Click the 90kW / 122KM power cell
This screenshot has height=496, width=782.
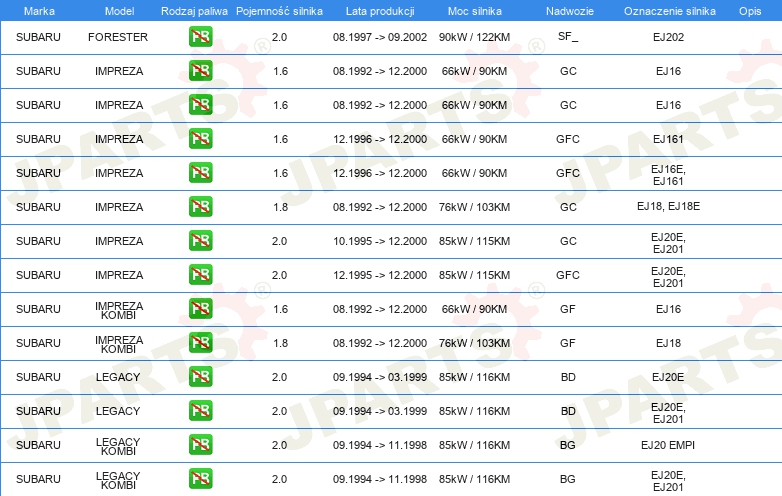tap(474, 37)
